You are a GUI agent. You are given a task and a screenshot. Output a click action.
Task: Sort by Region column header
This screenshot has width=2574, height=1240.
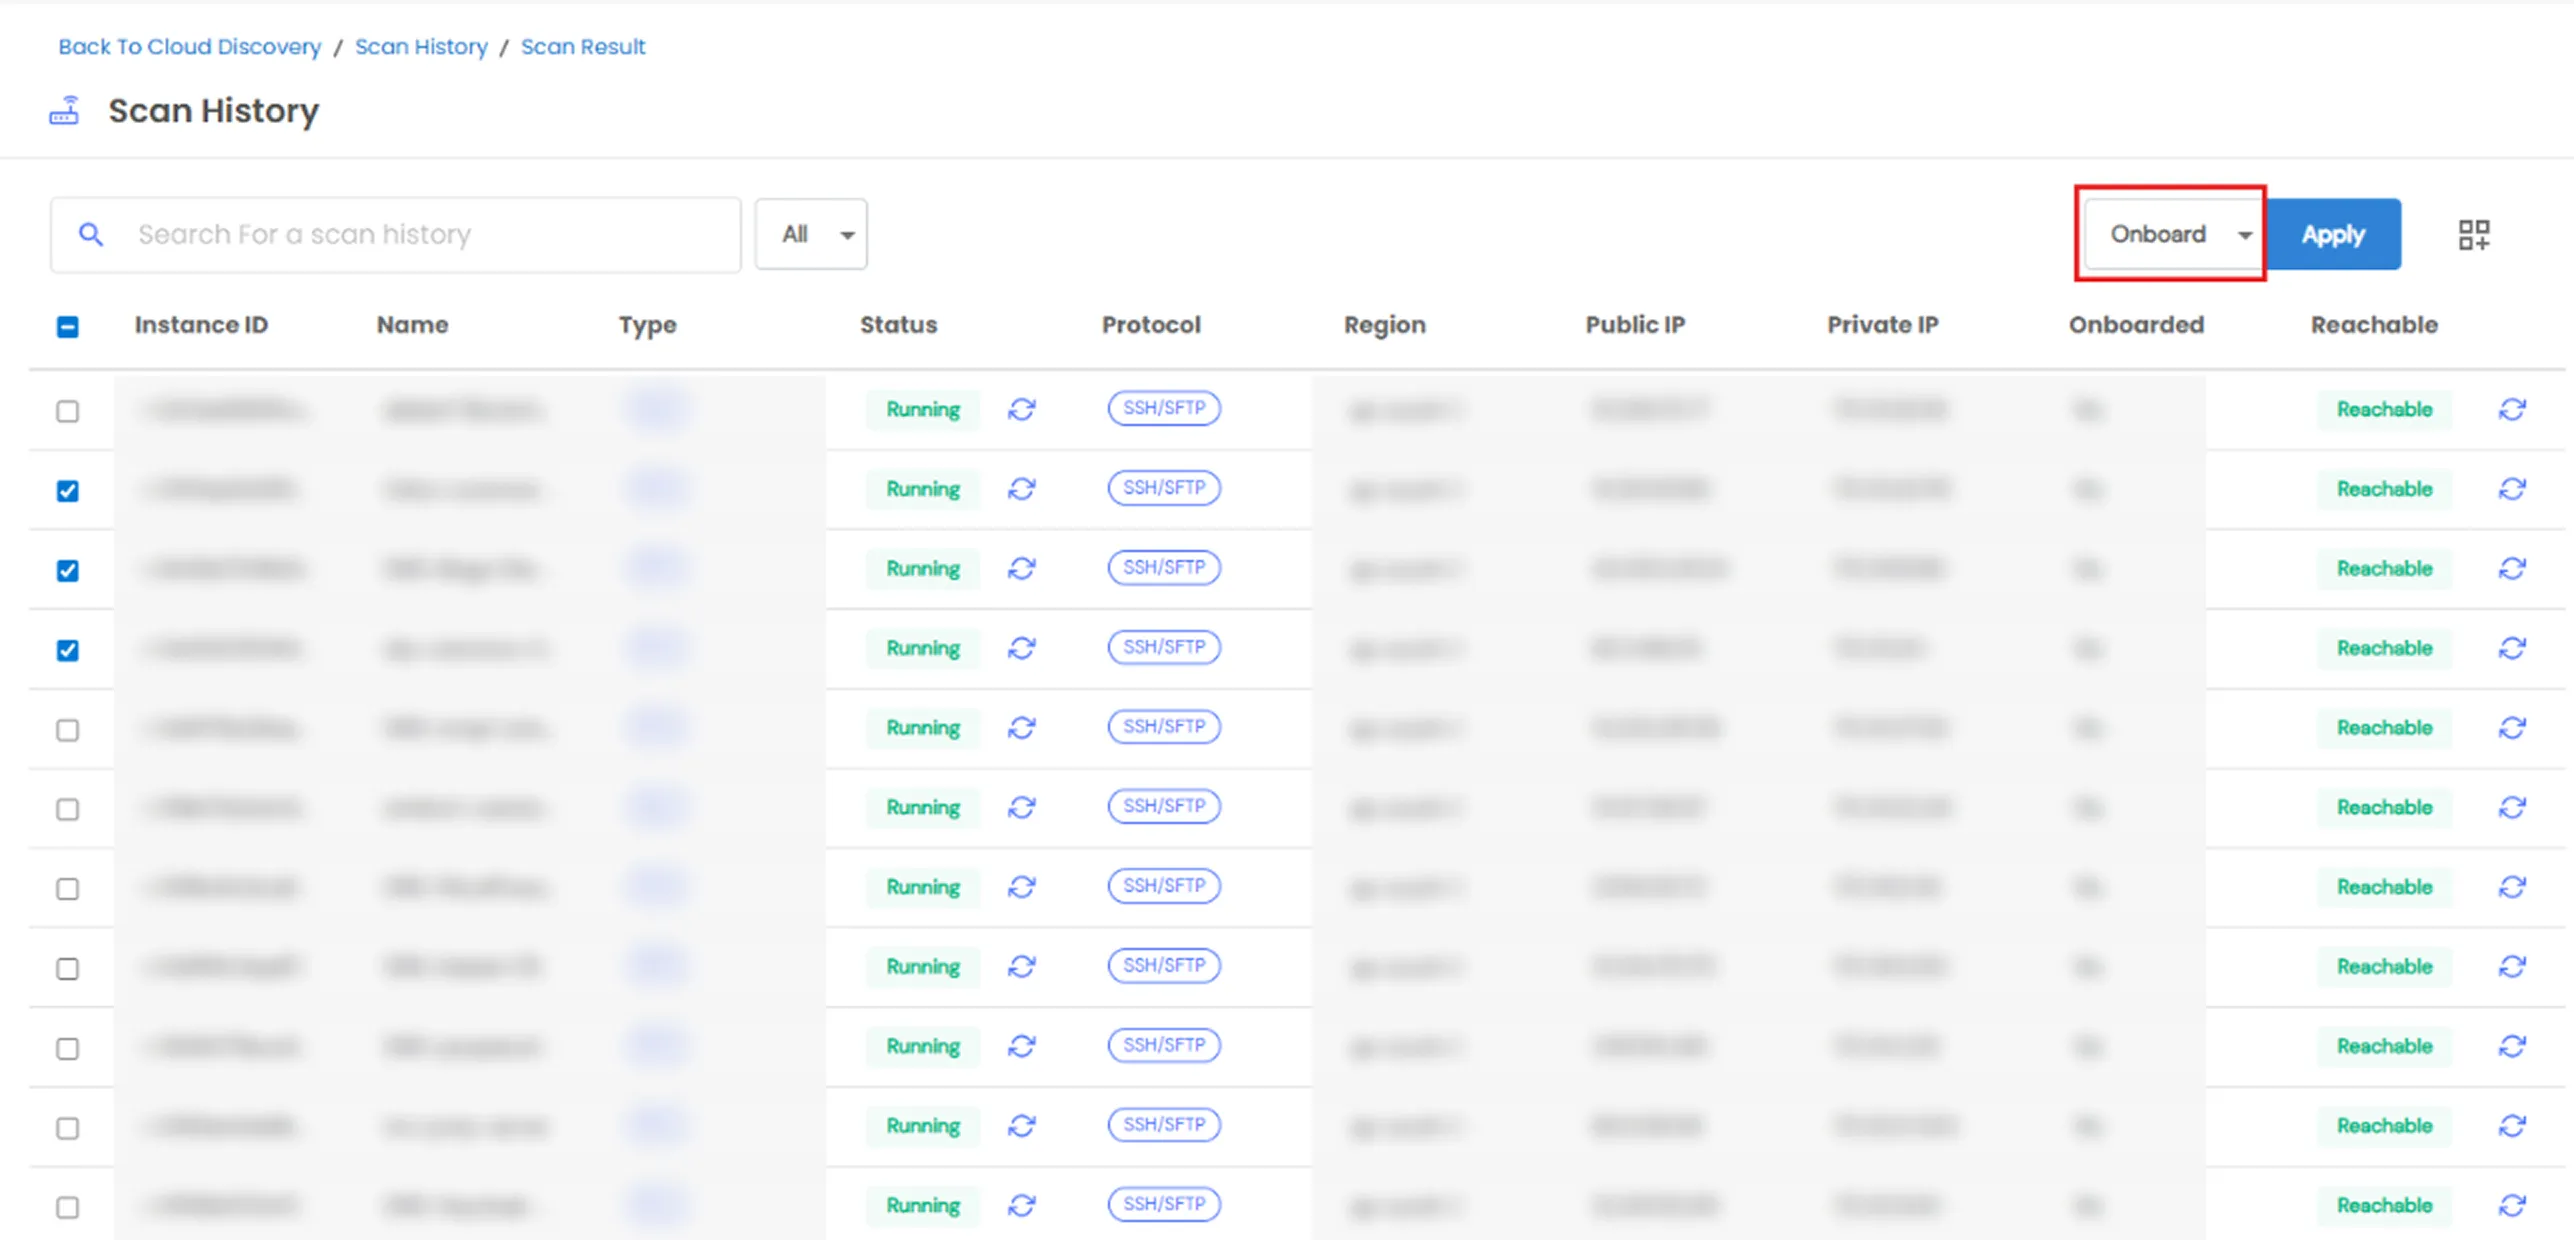[1384, 325]
